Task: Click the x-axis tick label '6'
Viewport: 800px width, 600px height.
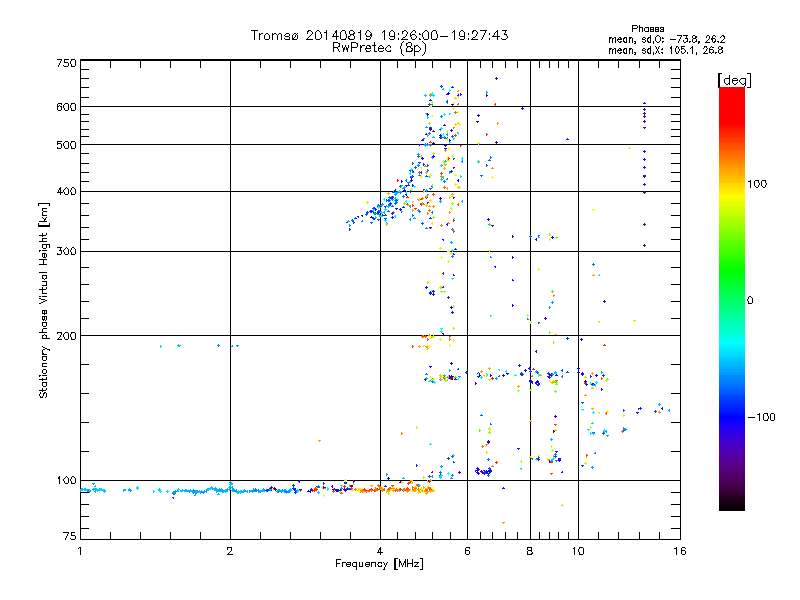Action: pos(467,551)
